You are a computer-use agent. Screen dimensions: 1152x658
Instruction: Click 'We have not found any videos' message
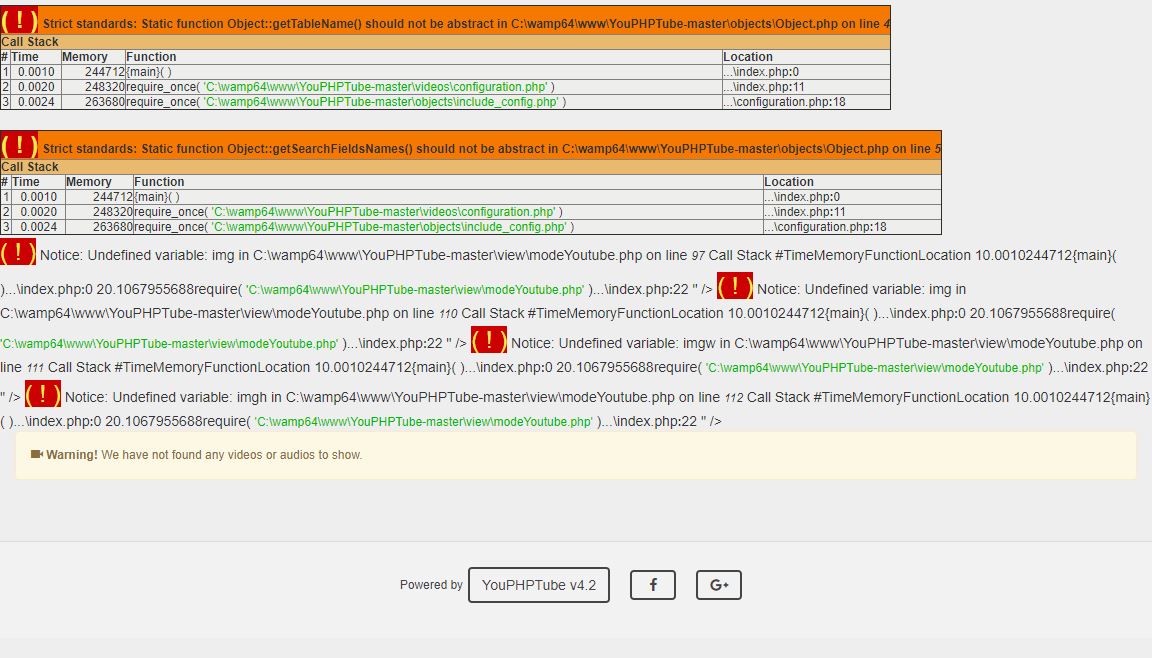click(231, 455)
